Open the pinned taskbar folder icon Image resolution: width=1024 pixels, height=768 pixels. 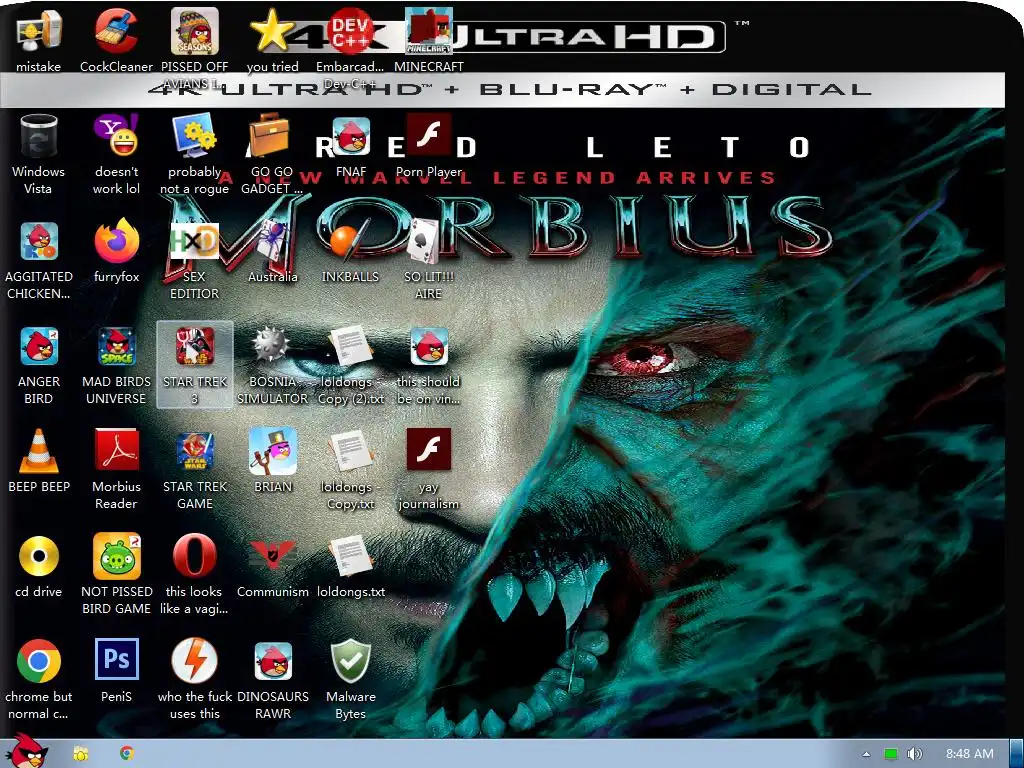click(81, 754)
